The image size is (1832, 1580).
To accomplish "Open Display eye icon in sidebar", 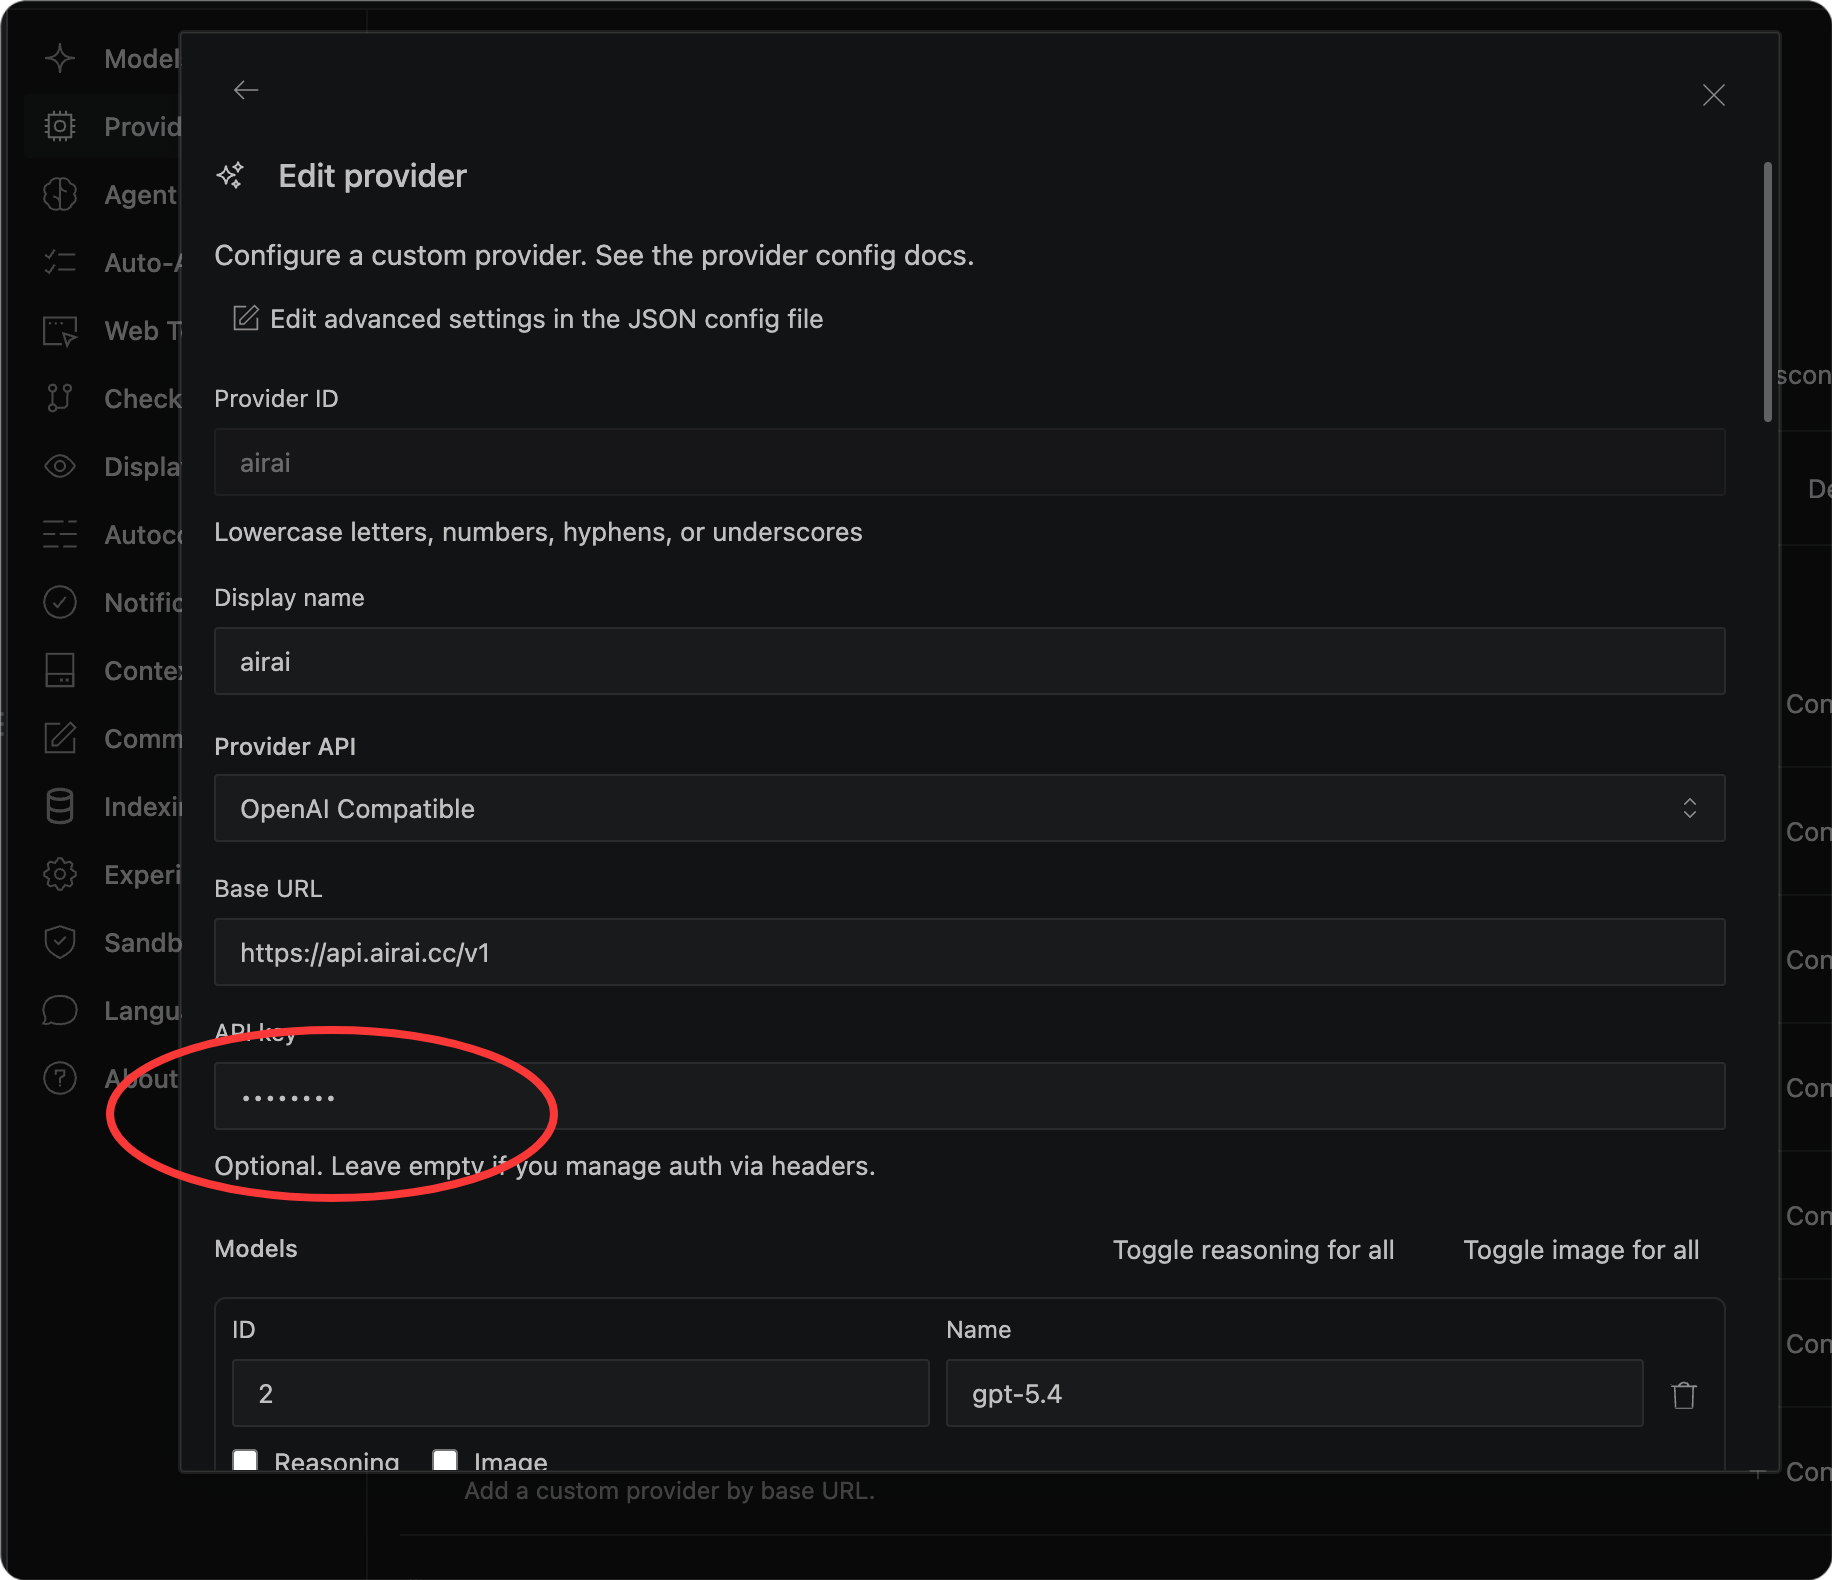I will pos(60,466).
